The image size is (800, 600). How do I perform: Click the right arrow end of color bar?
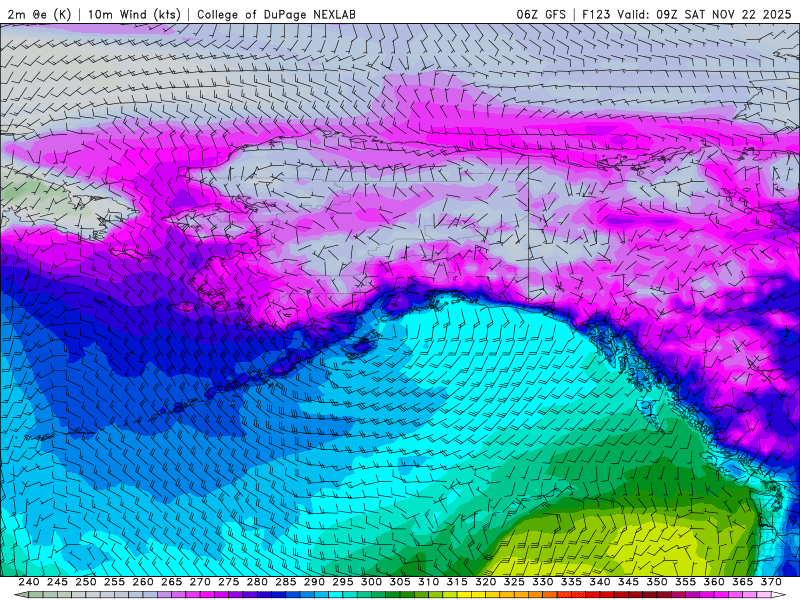[779, 595]
